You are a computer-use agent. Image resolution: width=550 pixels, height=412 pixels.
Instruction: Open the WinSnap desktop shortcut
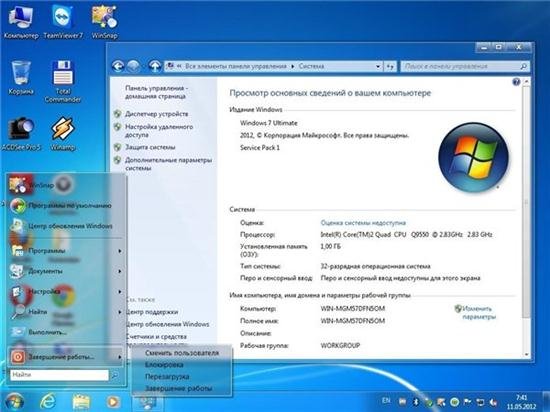pyautogui.click(x=104, y=22)
